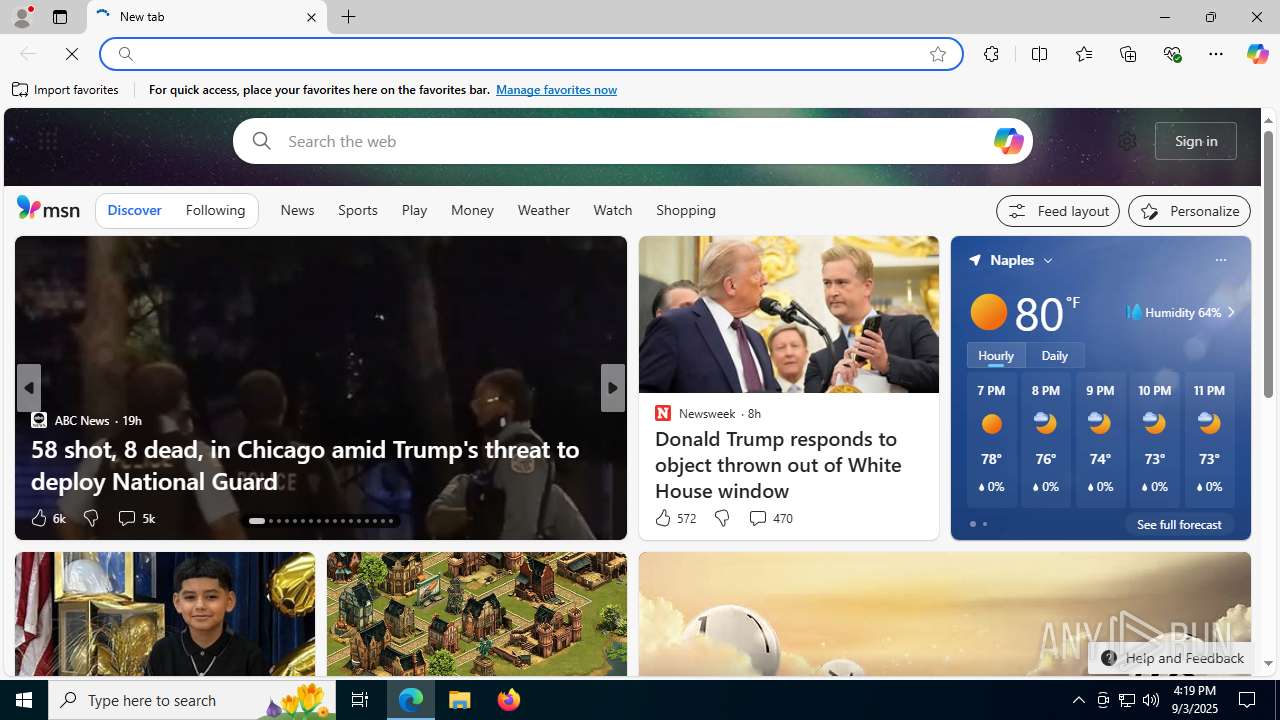Open the Sports menu
The image size is (1280, 720).
tap(357, 210)
